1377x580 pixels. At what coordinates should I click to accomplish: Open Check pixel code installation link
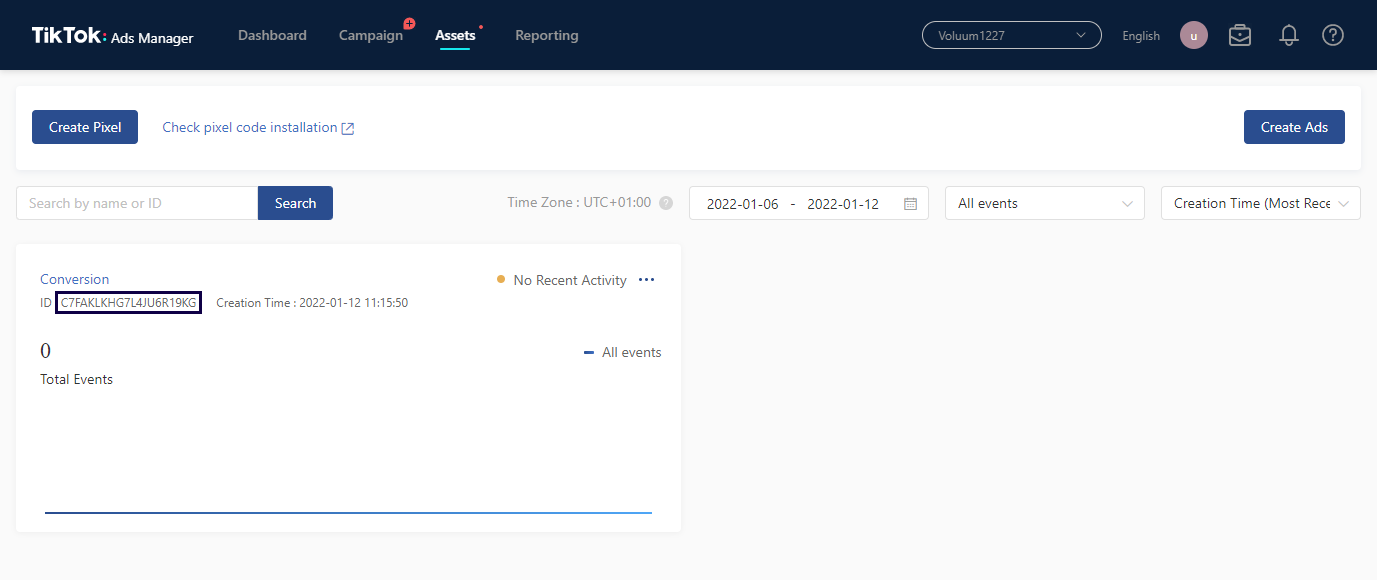pyautogui.click(x=249, y=127)
